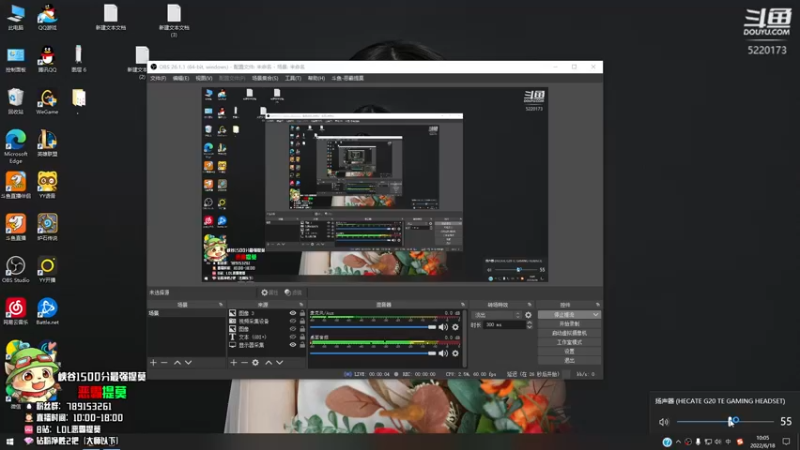Toggle the lock on 图像 3 source

302,313
